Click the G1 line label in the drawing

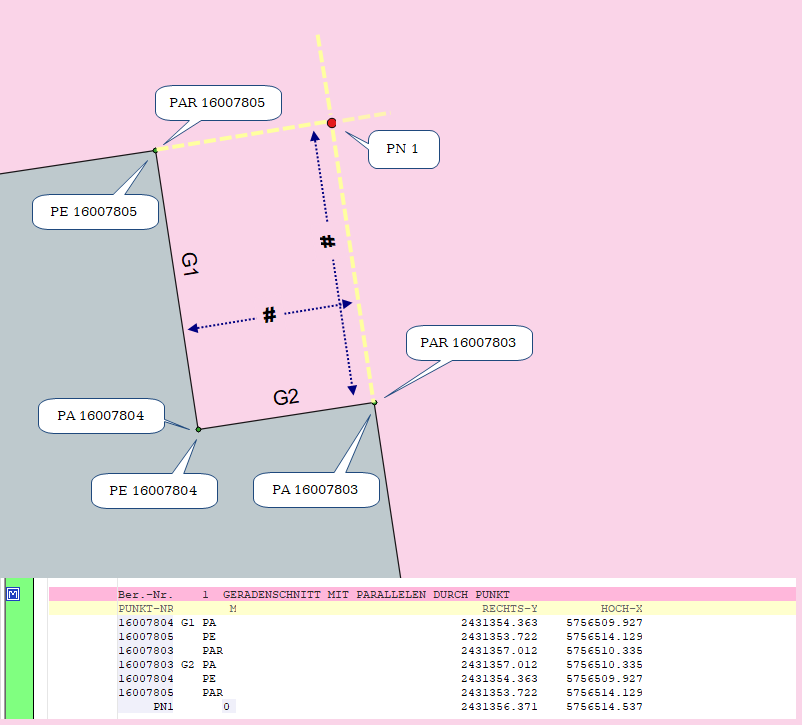coord(190,264)
